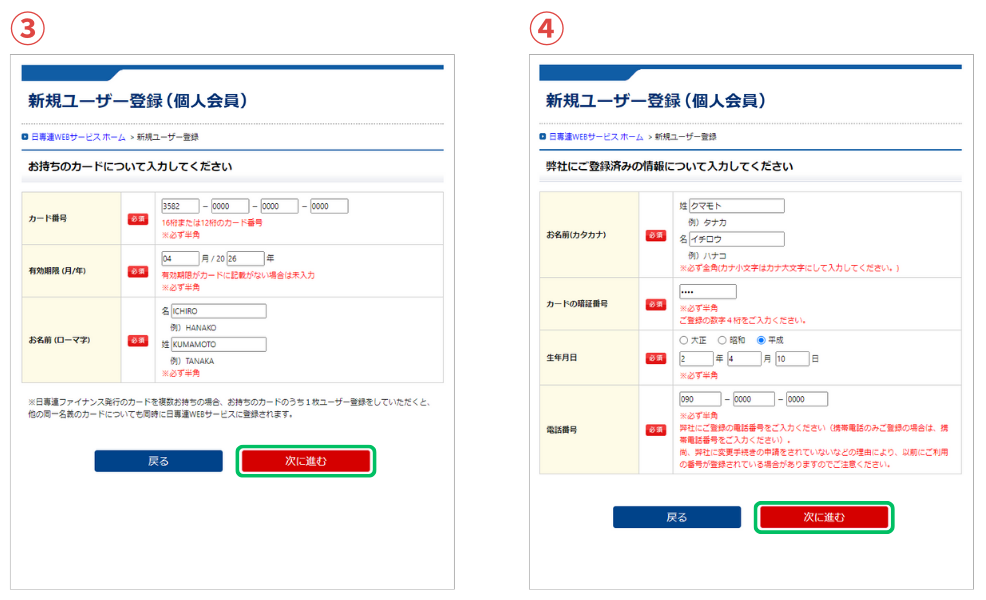Click the 必須 badge beside カード番号

click(138, 219)
